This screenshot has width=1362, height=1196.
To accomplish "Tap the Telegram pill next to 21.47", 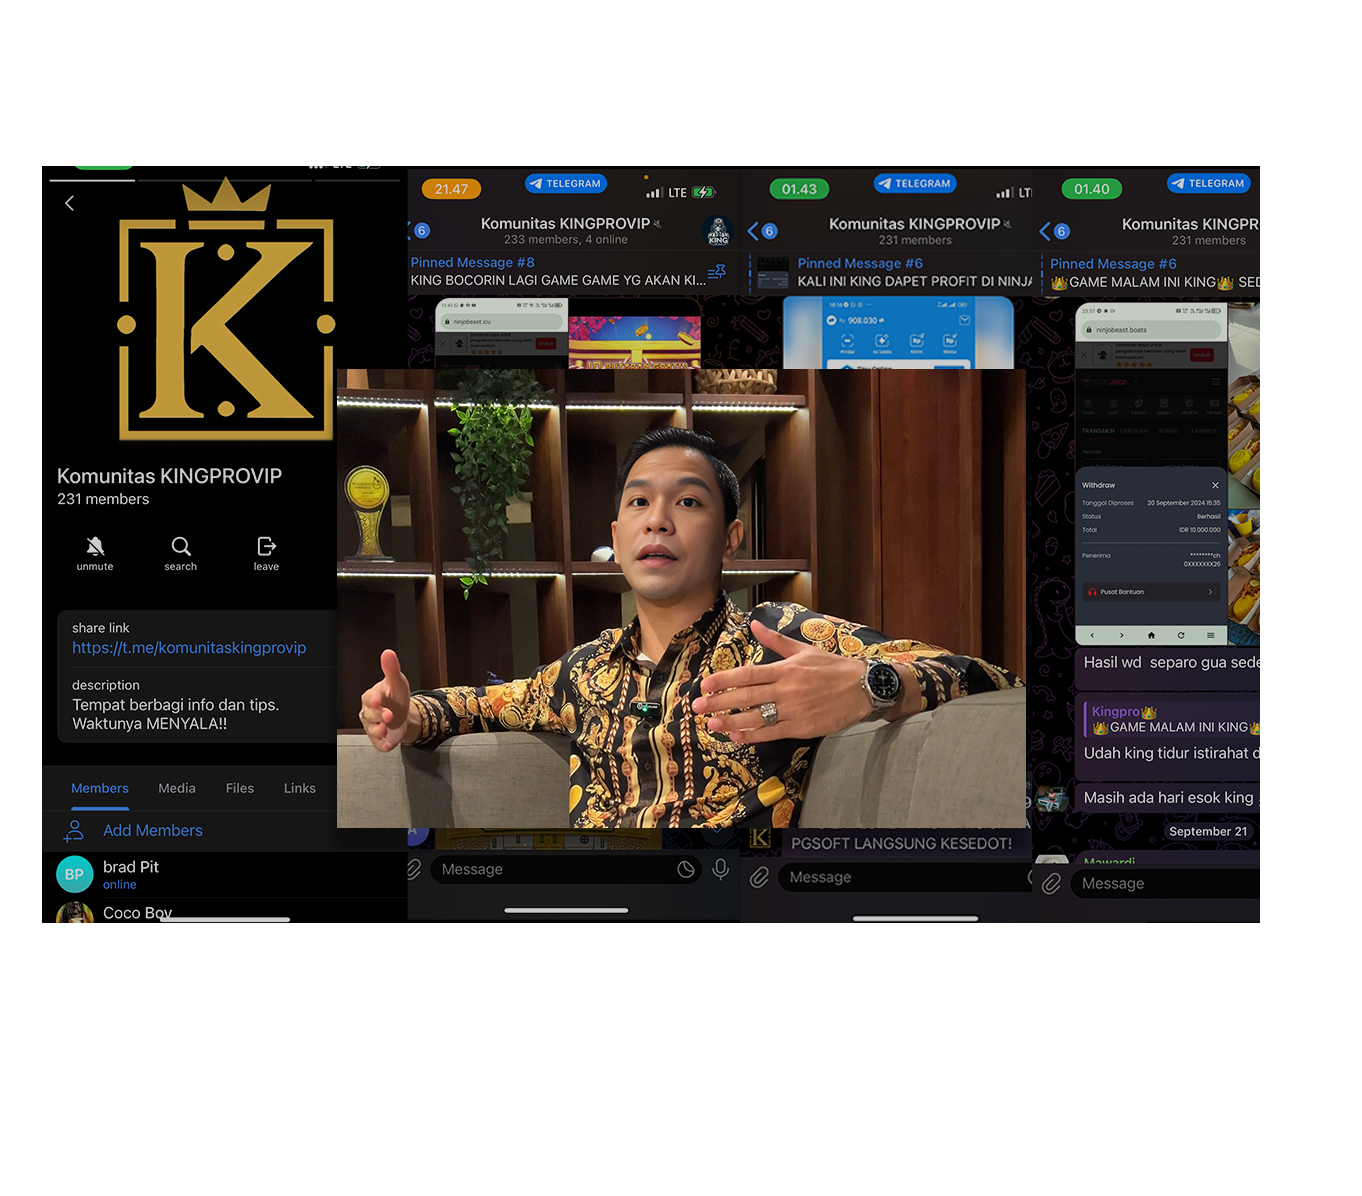I will tap(566, 184).
